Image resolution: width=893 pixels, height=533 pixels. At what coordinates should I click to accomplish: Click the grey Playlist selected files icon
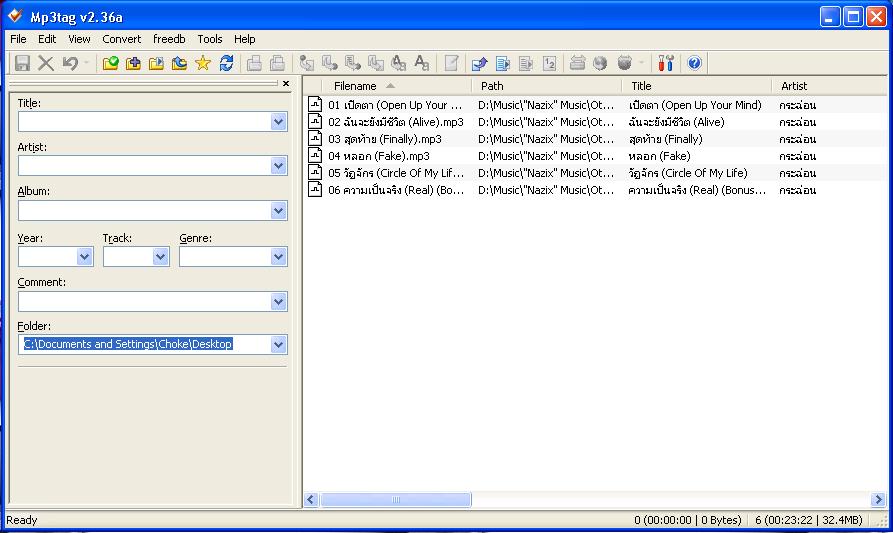[526, 63]
